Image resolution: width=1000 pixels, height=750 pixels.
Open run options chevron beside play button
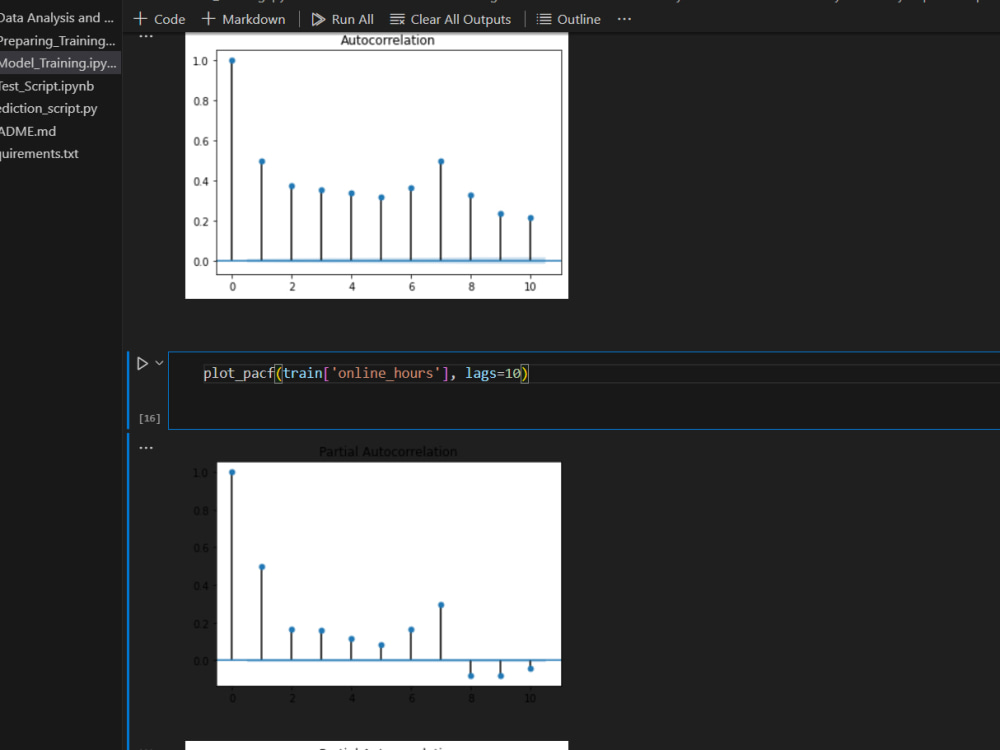click(x=159, y=363)
